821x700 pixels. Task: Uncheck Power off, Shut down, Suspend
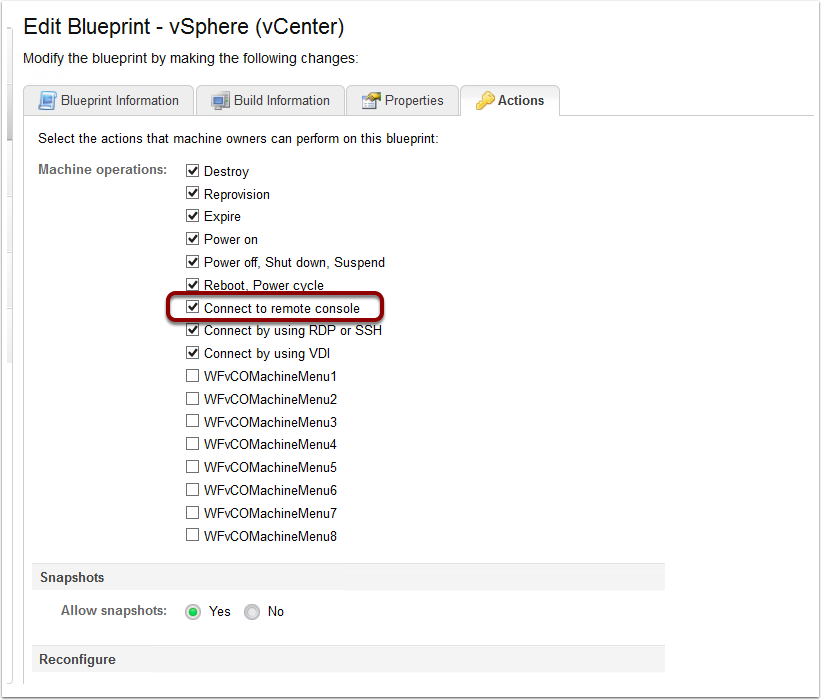pyautogui.click(x=193, y=261)
